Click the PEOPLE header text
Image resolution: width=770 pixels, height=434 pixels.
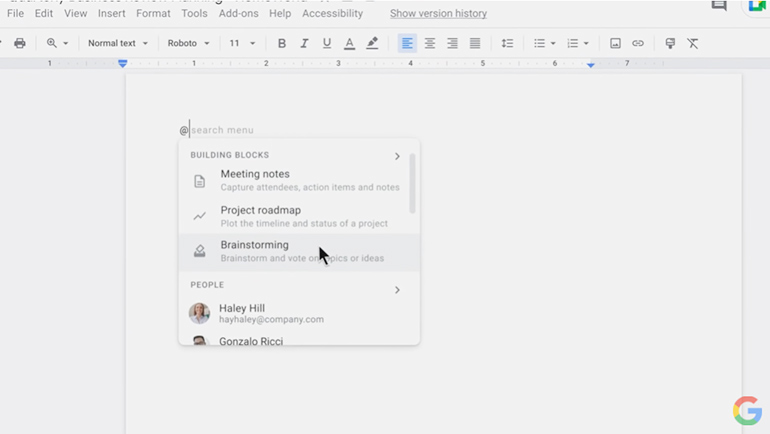click(207, 285)
